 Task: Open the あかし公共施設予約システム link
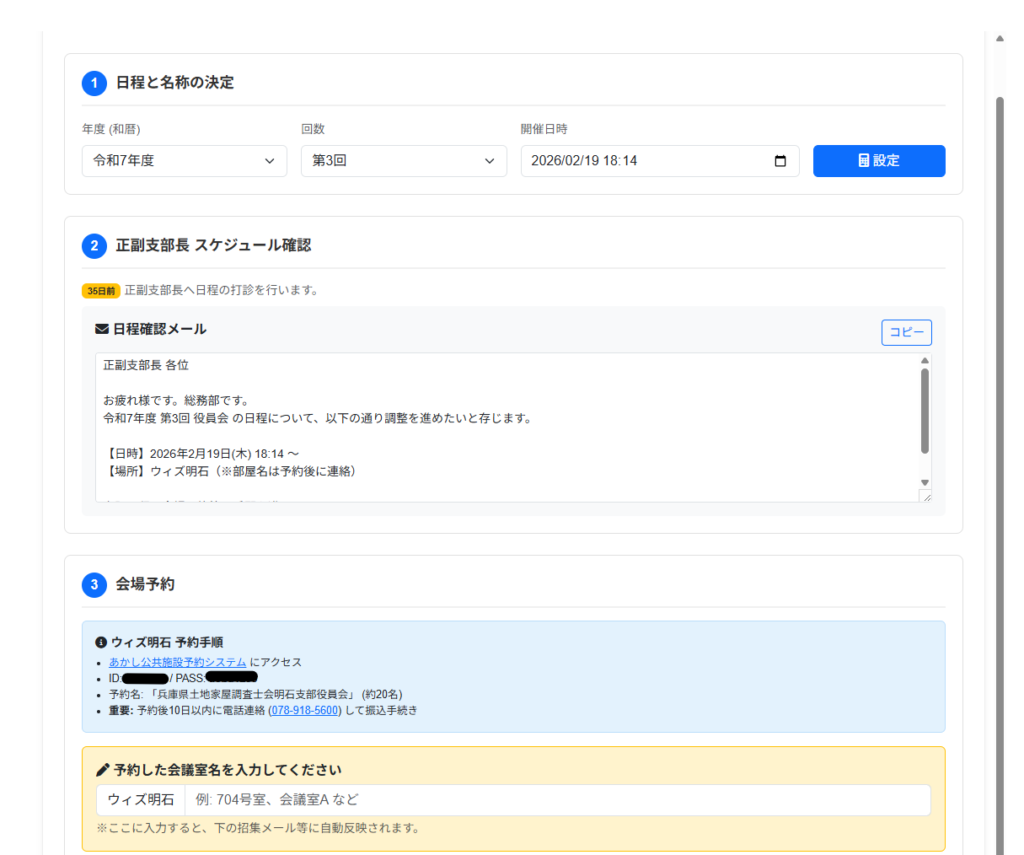[x=177, y=662]
